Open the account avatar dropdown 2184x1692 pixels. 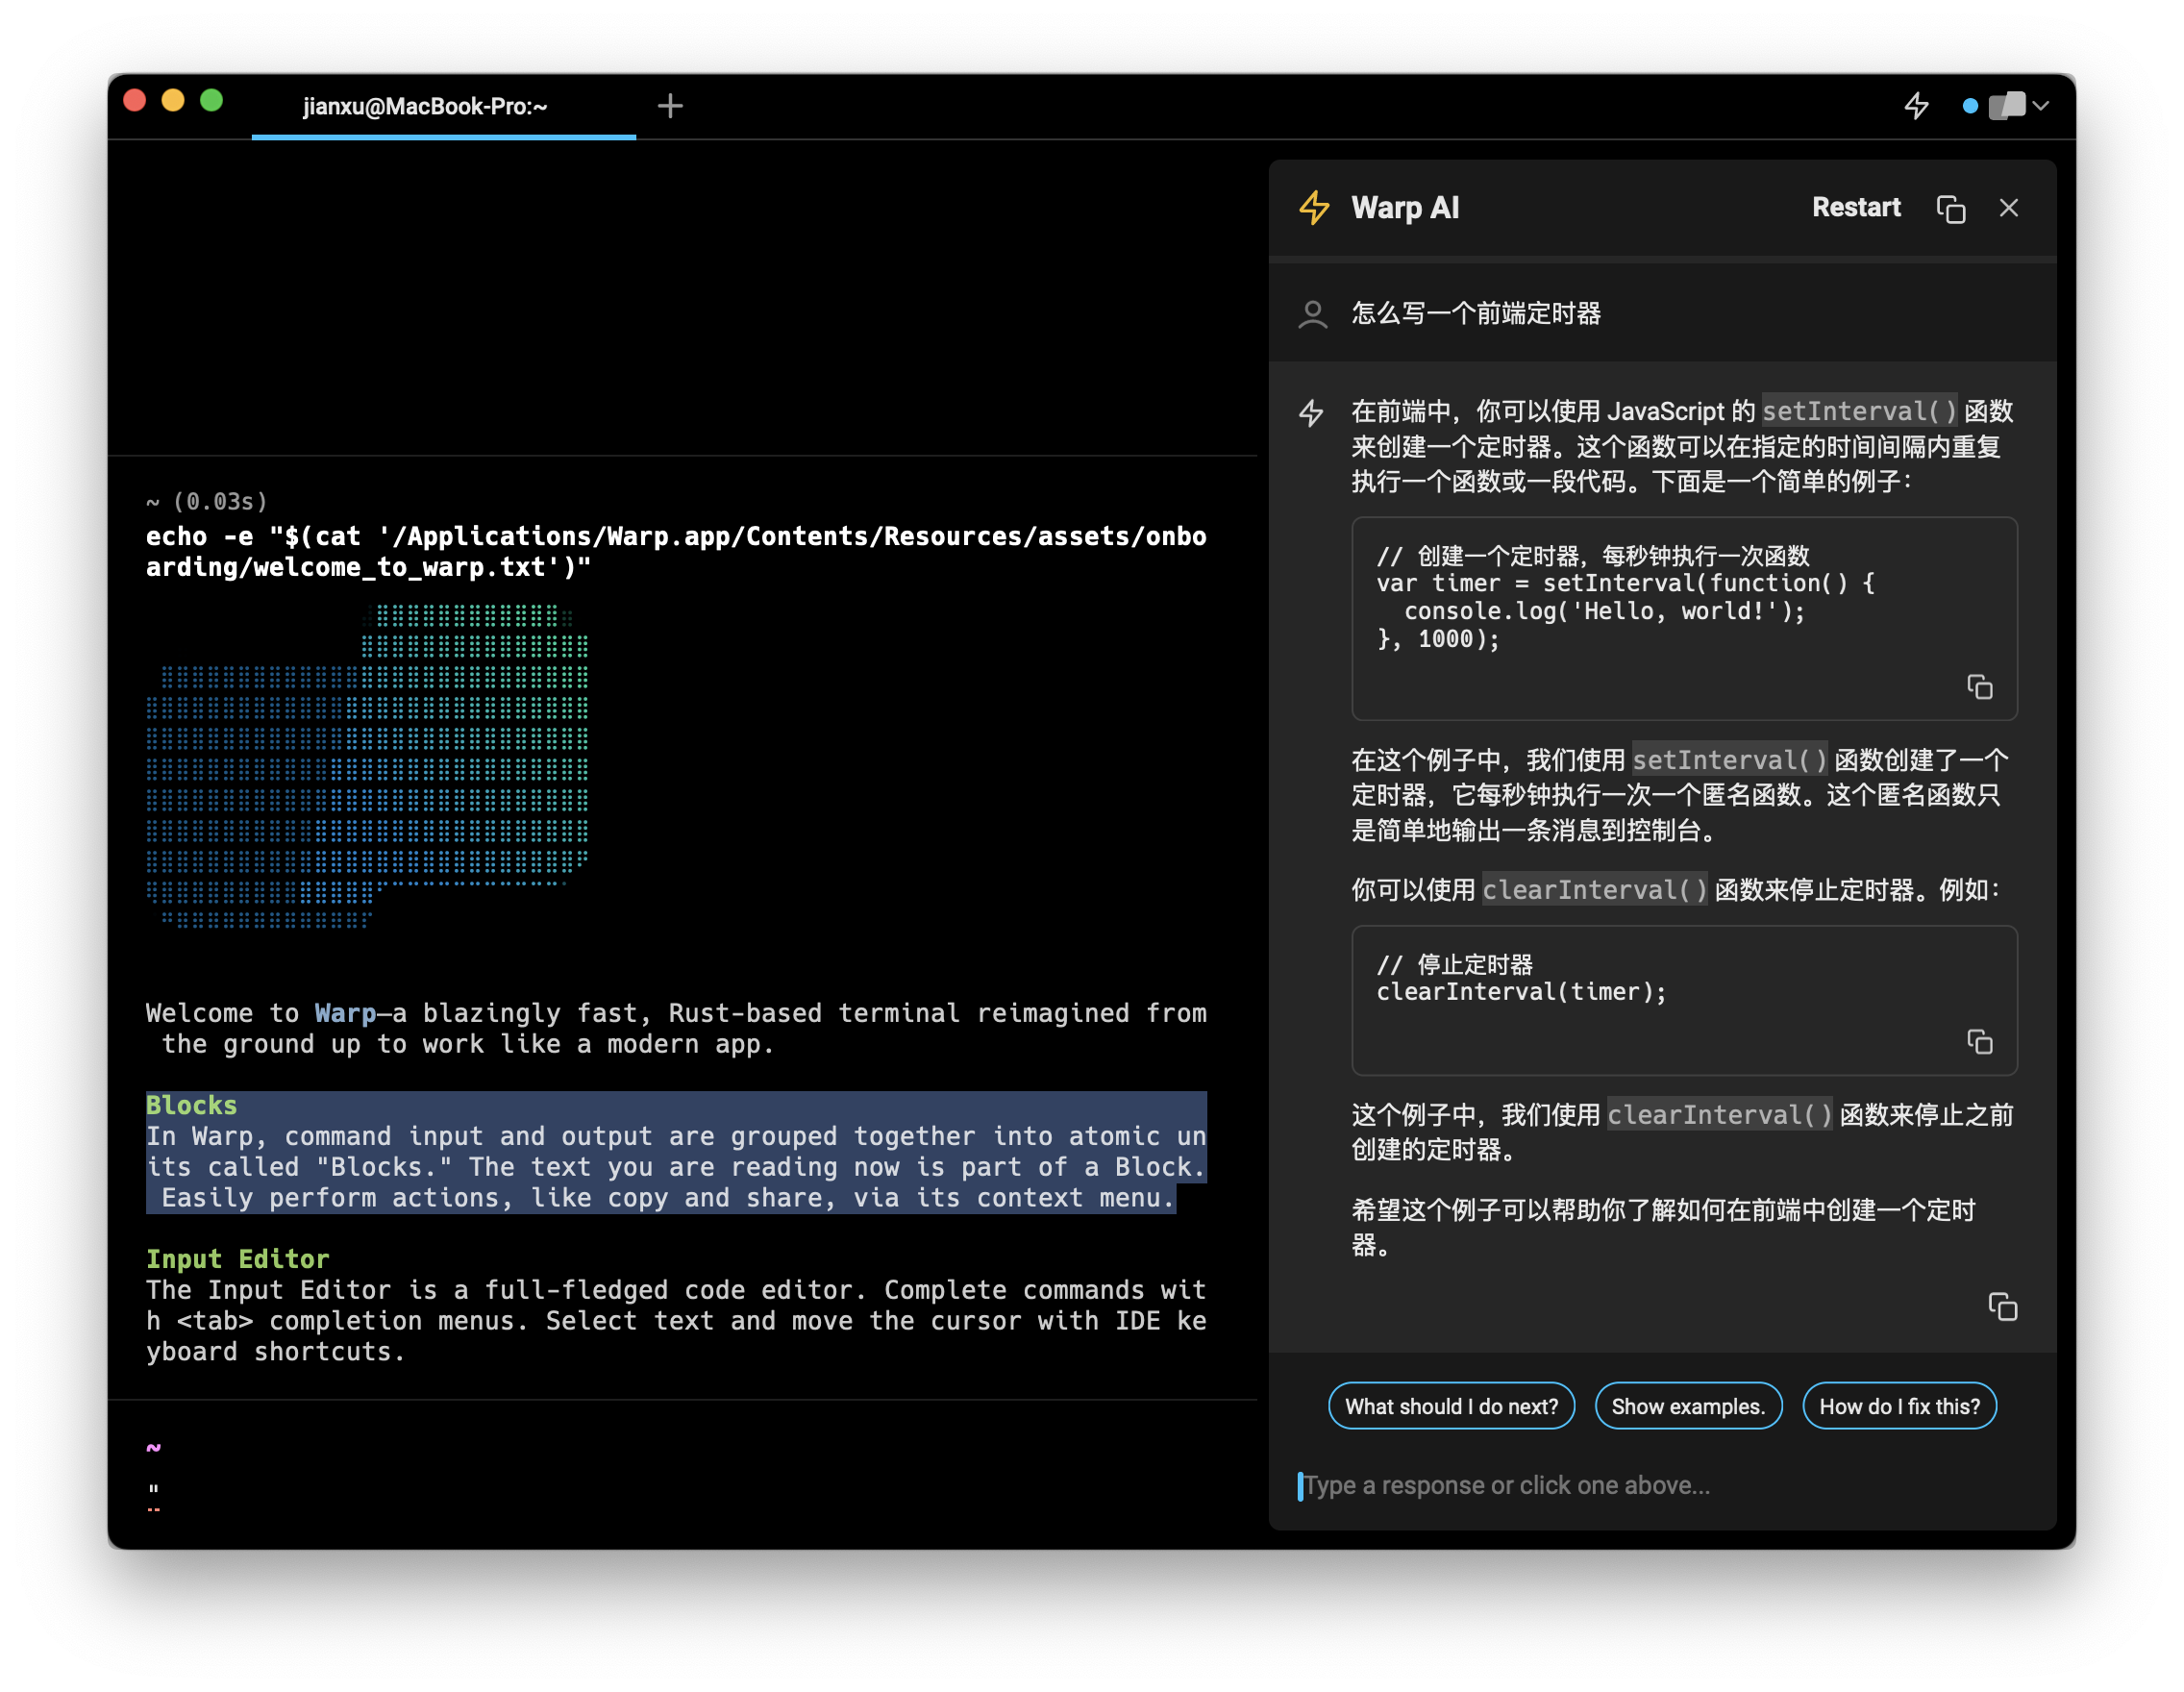tap(2006, 105)
